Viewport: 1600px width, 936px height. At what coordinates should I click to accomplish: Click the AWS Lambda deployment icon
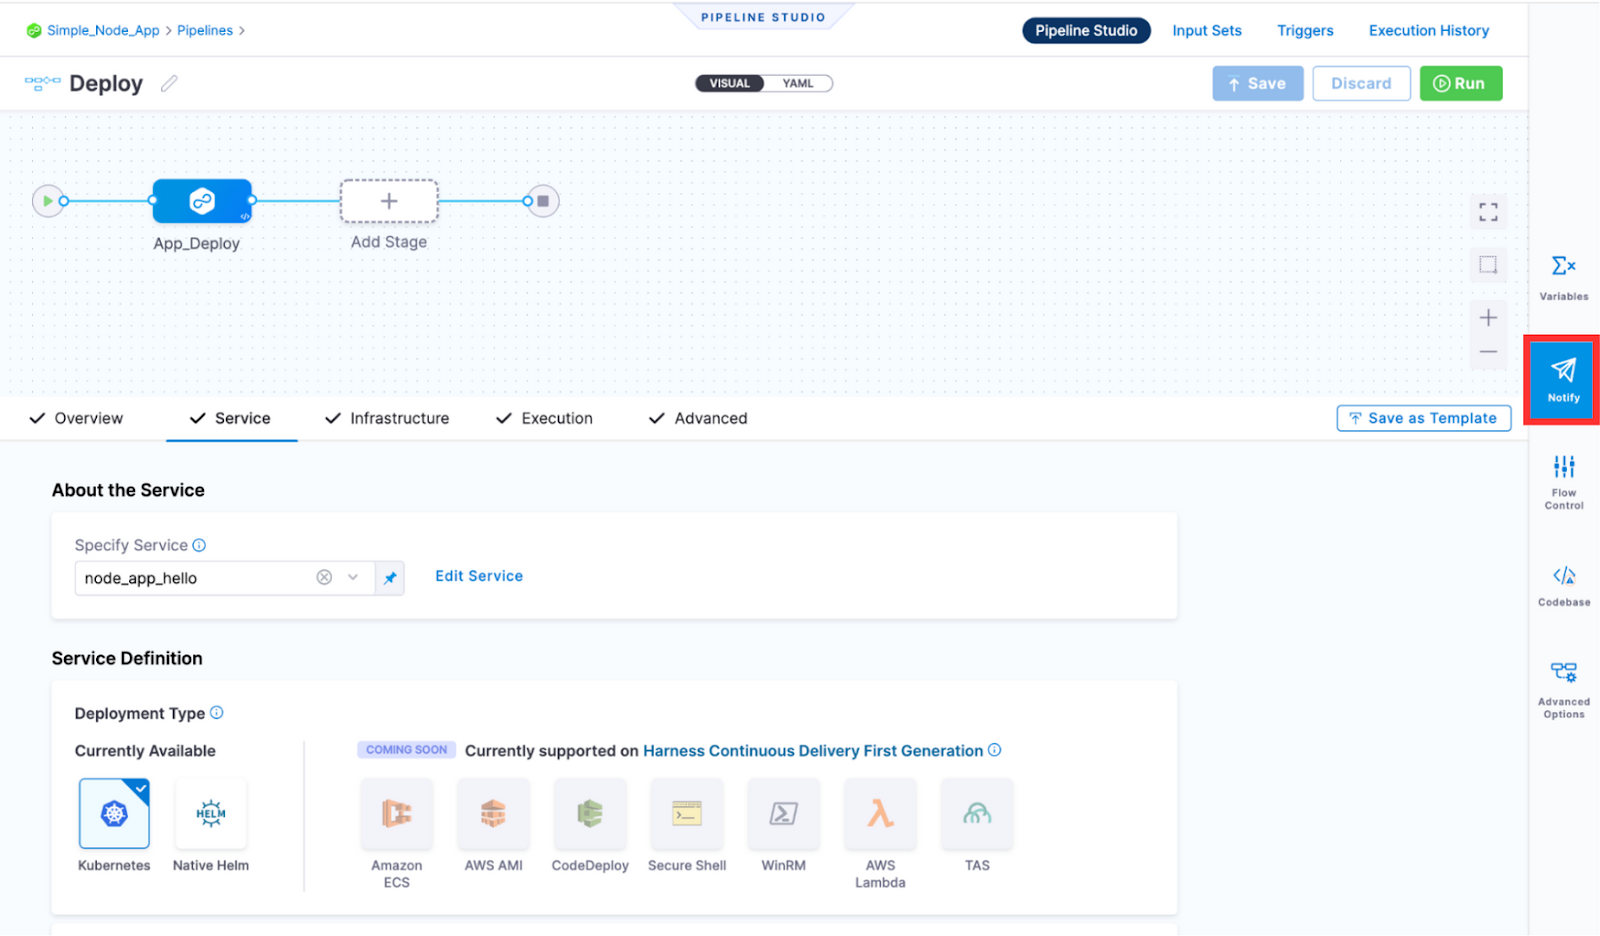[880, 813]
